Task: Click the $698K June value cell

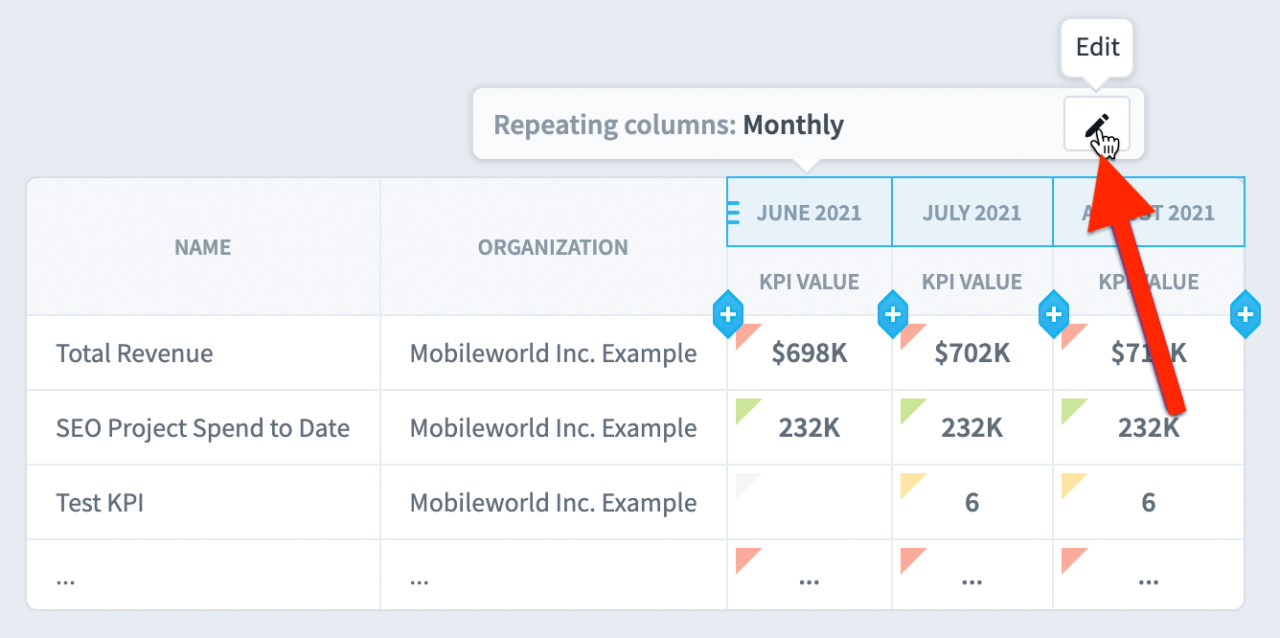Action: [809, 353]
